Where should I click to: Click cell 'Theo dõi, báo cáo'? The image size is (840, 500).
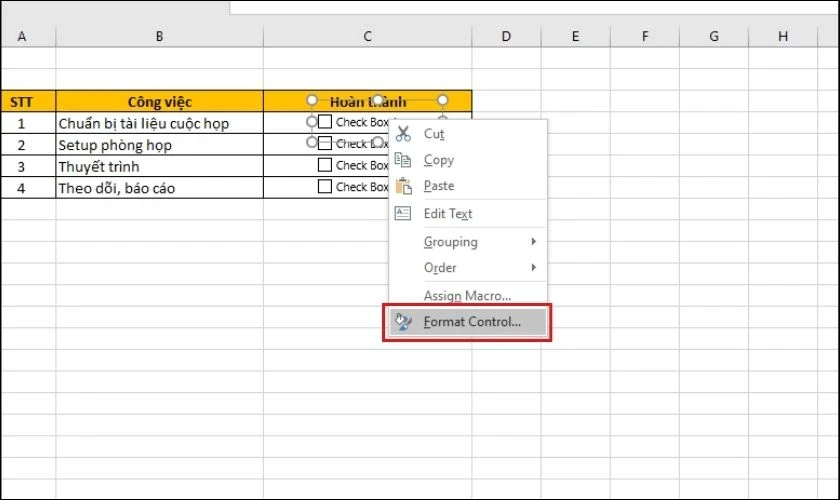point(159,188)
